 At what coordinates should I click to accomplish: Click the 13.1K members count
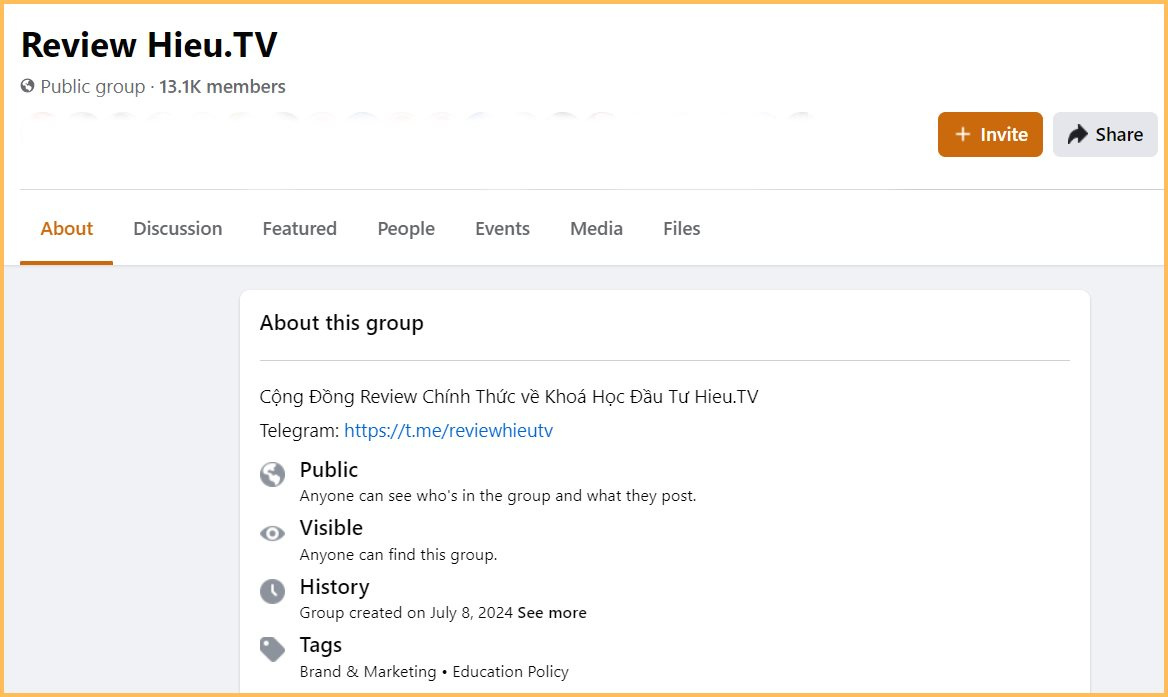click(222, 86)
